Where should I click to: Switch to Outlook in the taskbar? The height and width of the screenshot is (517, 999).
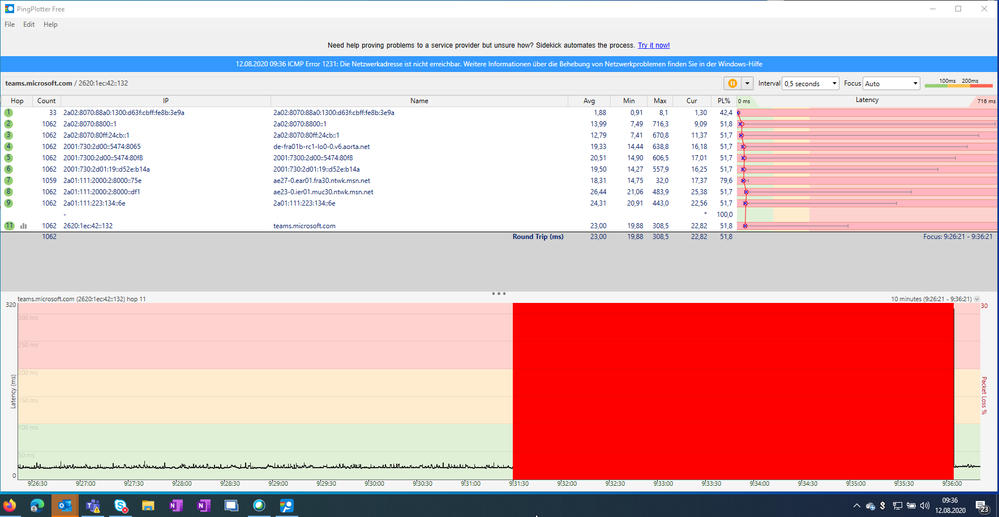[x=65, y=506]
